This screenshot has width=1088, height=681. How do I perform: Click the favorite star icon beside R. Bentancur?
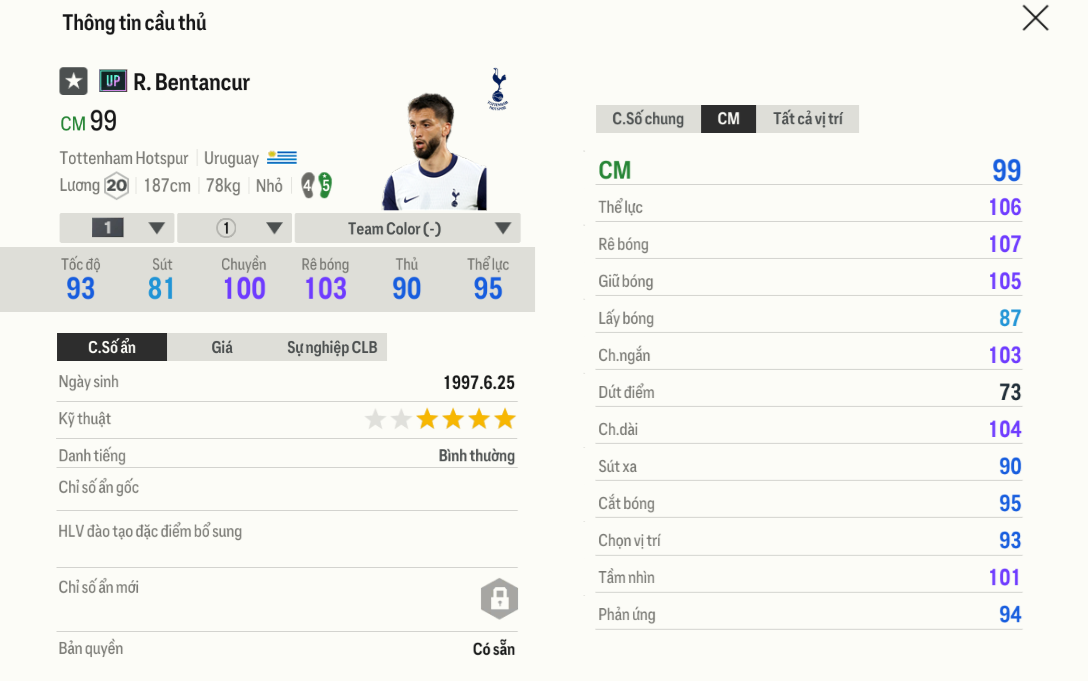(x=73, y=81)
